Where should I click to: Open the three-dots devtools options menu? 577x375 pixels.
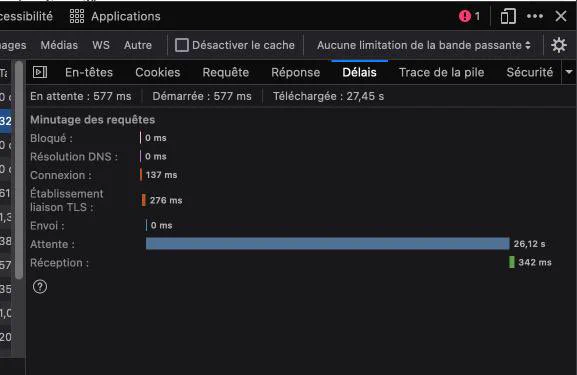[x=535, y=16]
